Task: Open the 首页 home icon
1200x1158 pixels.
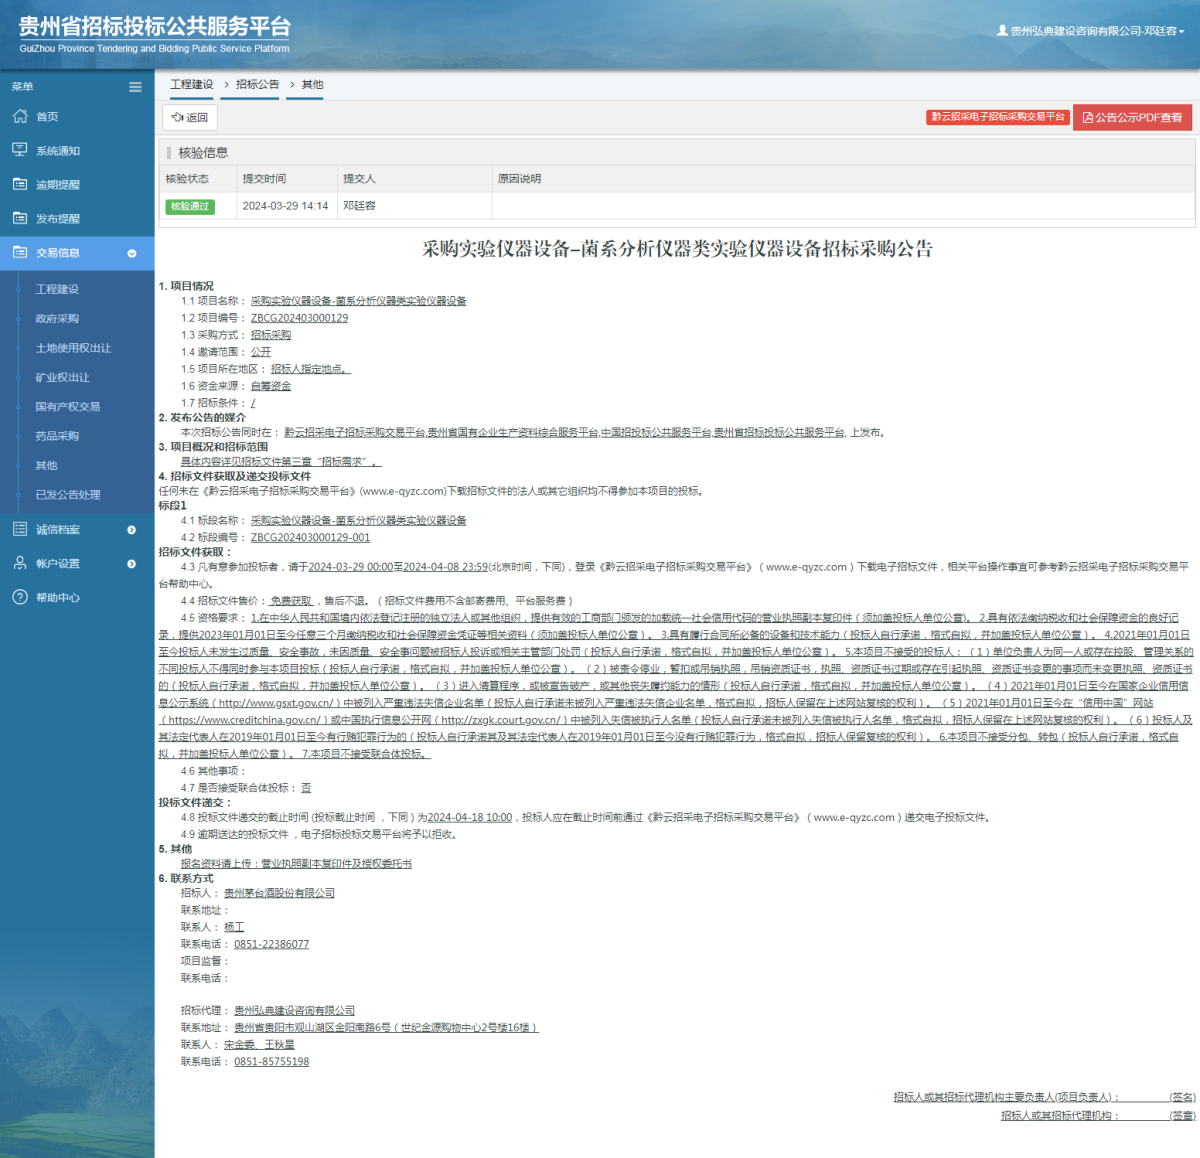Action: 20,116
